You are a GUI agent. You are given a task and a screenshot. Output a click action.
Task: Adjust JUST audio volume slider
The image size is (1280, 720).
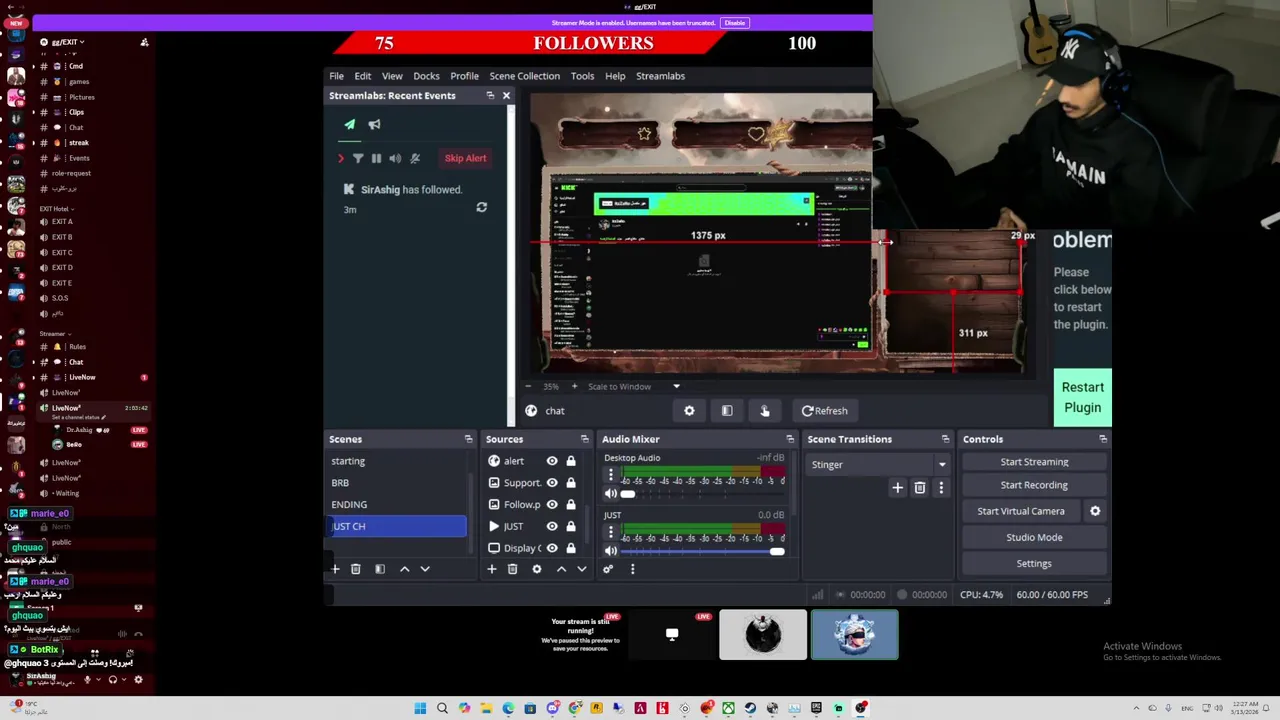coord(704,551)
